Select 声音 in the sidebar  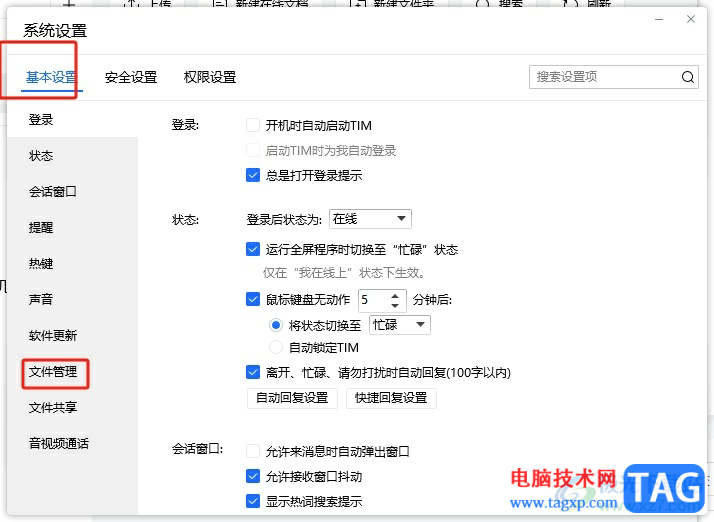click(41, 300)
